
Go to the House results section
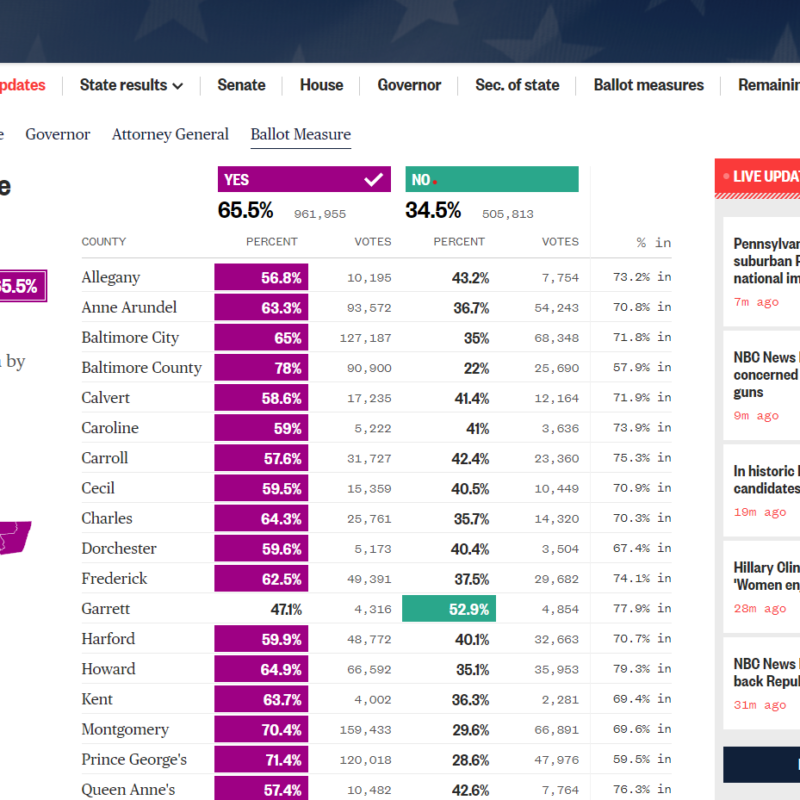click(x=321, y=85)
